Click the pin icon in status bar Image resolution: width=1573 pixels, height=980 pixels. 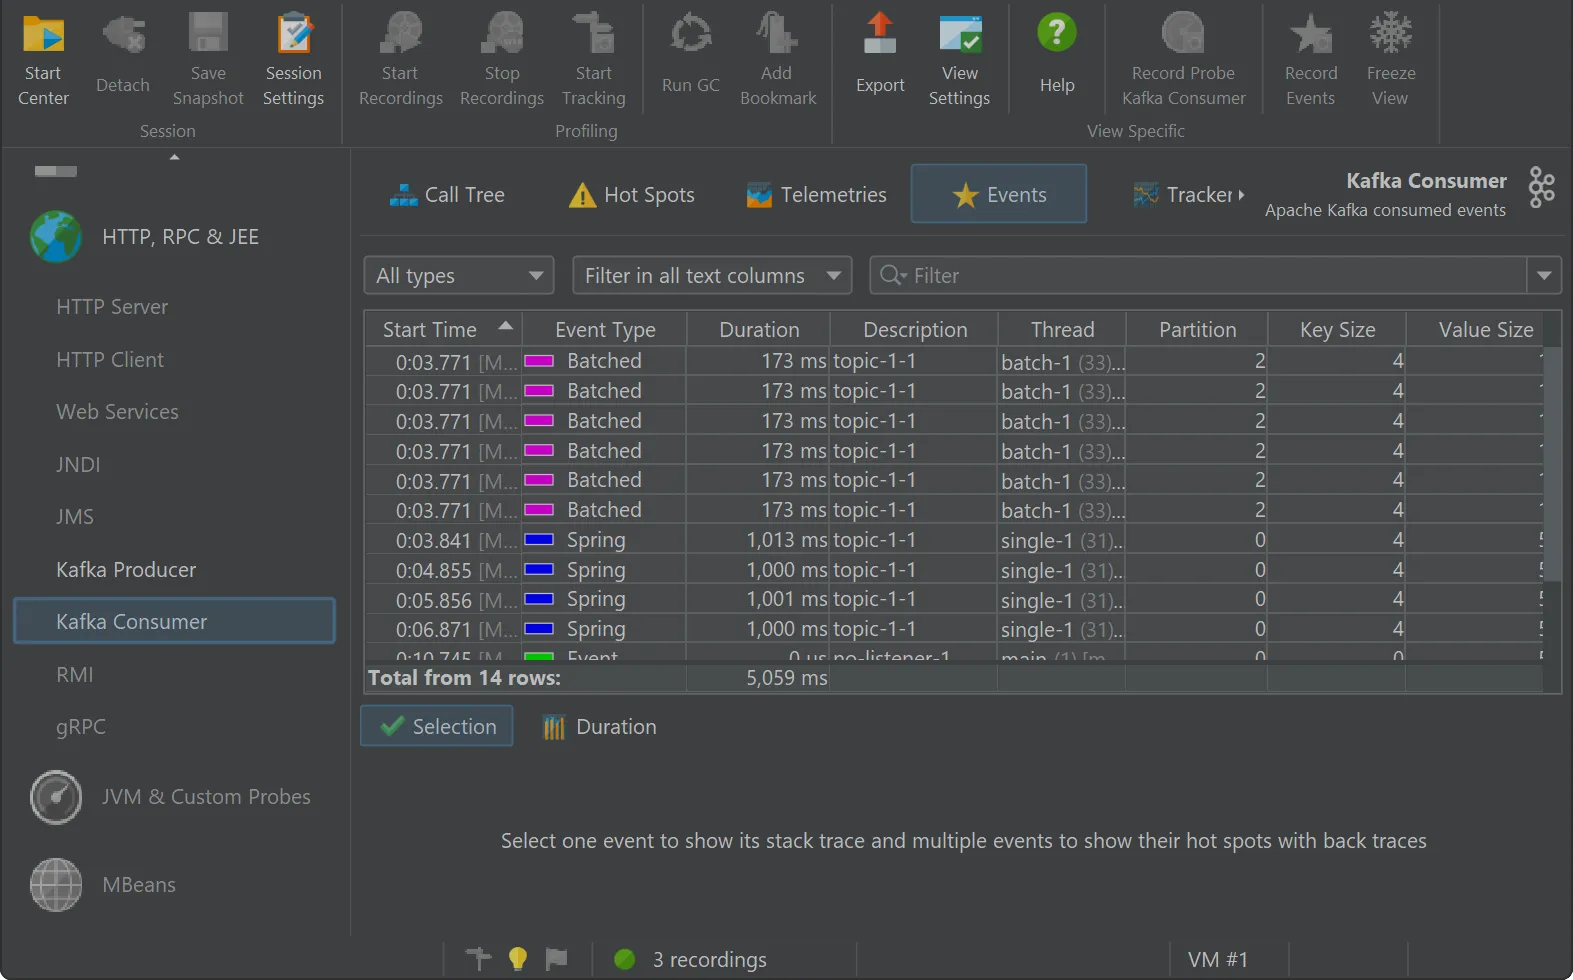point(479,959)
